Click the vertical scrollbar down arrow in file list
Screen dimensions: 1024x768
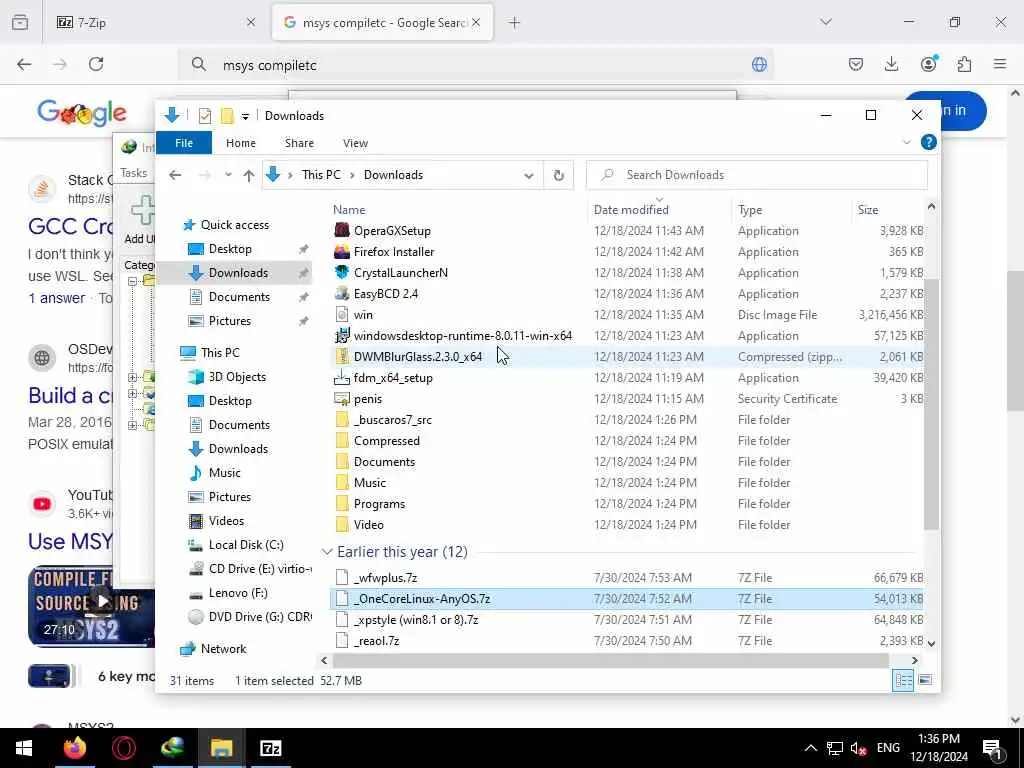(931, 643)
